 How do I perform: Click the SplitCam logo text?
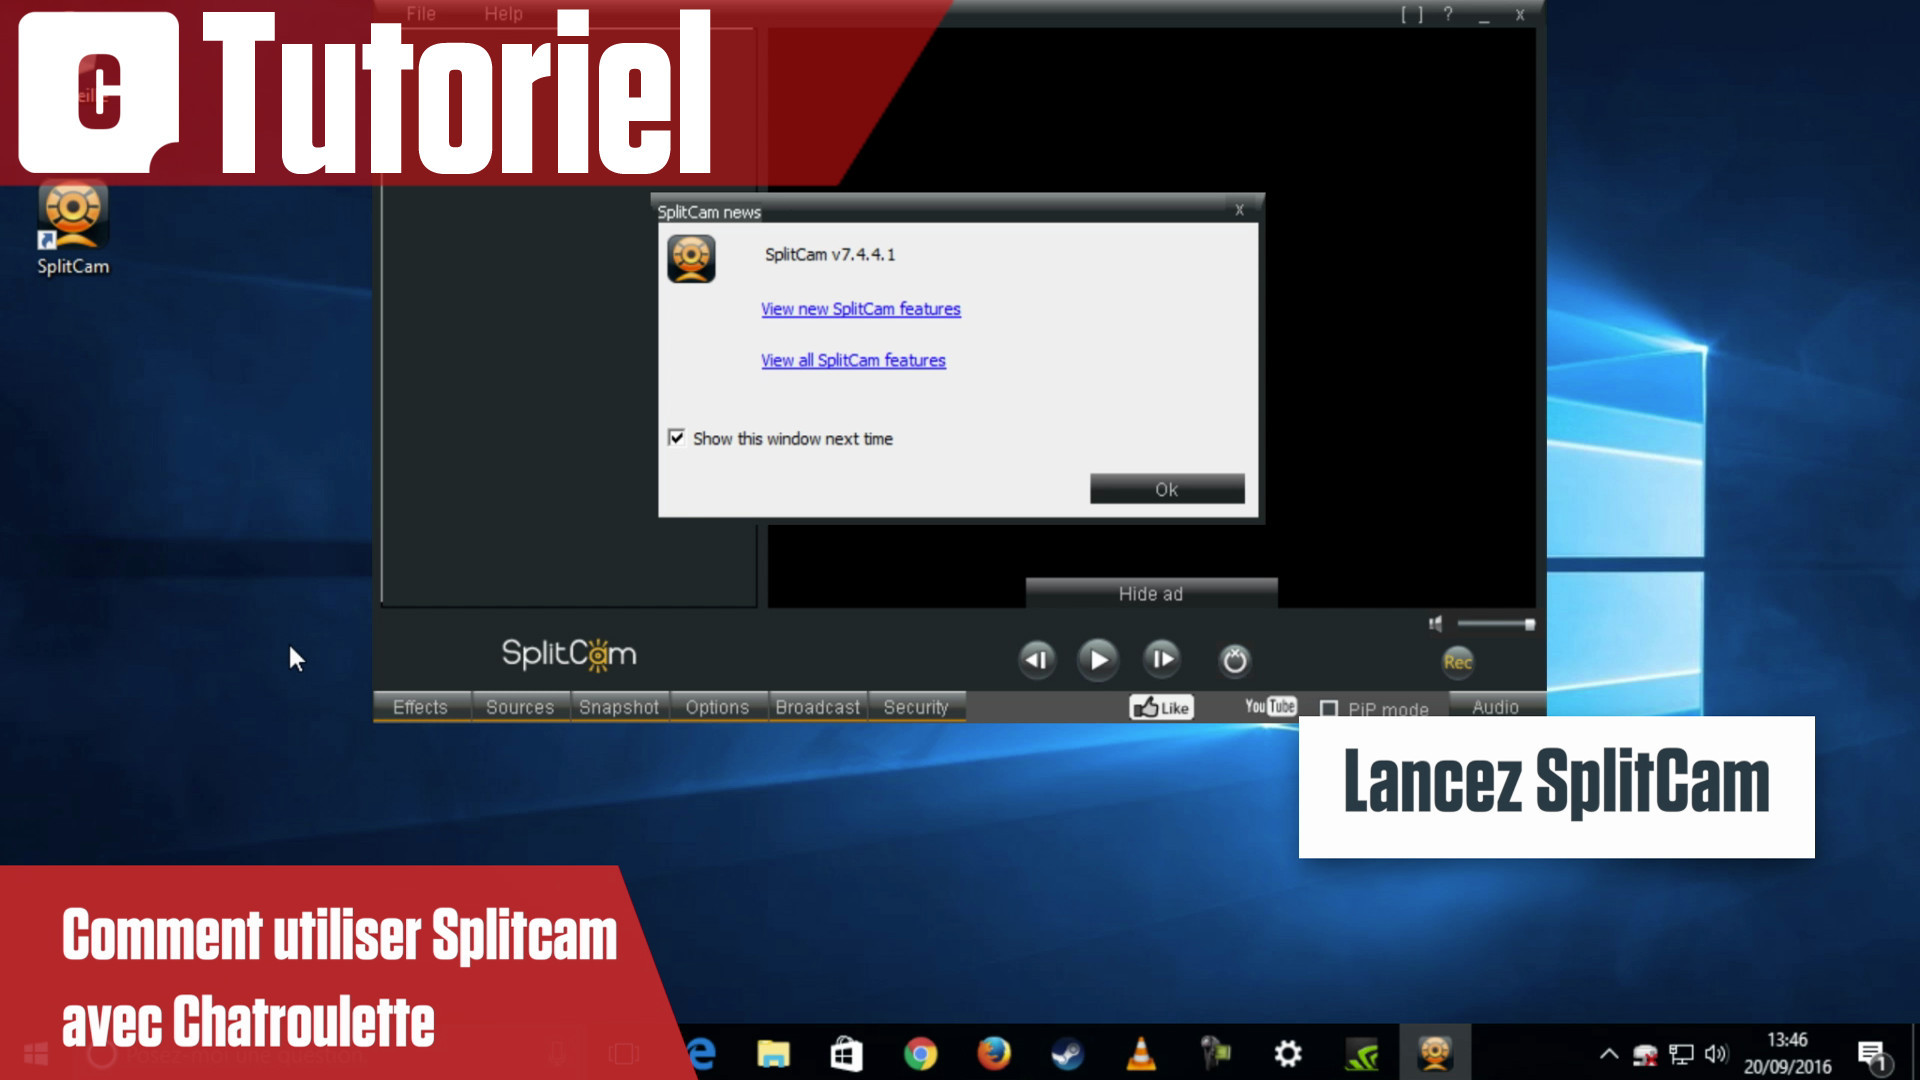pos(569,654)
